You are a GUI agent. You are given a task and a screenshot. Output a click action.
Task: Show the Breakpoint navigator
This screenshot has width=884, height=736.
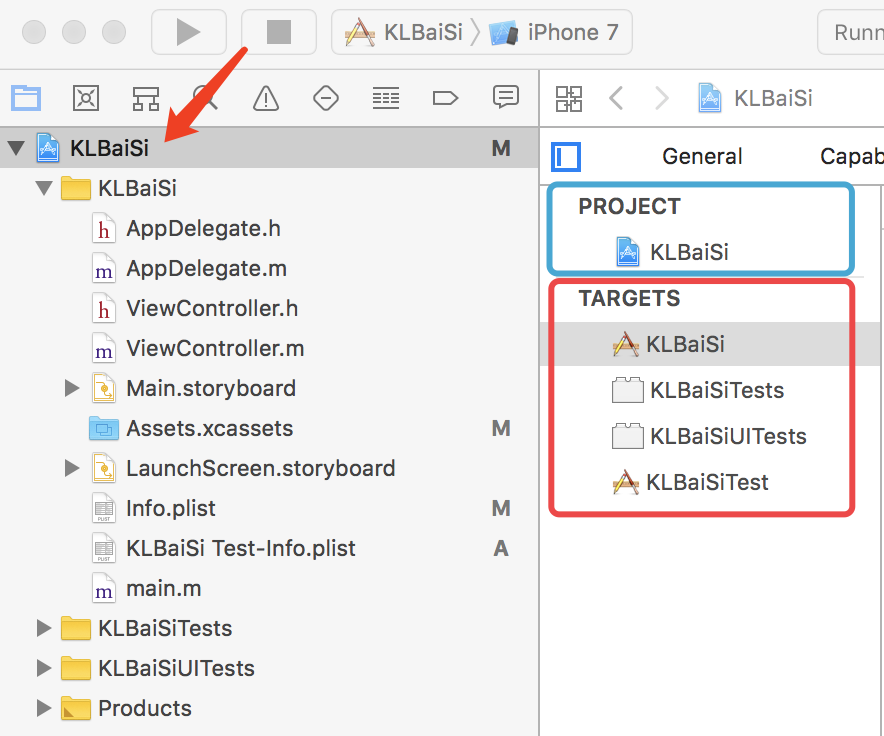pos(445,97)
